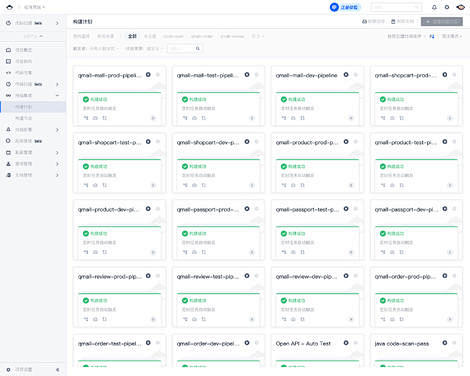Open pipeline Open API - Auto Test

pos(303,343)
